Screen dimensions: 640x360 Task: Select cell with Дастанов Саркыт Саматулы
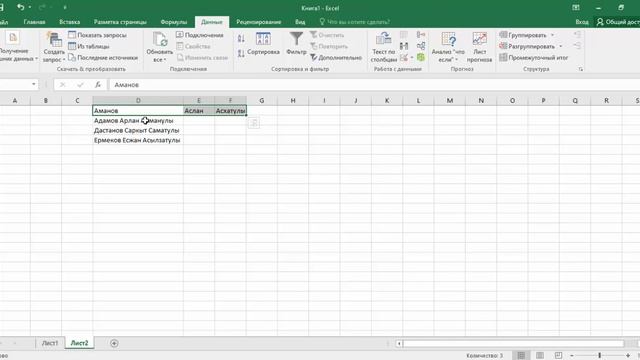pyautogui.click(x=138, y=130)
